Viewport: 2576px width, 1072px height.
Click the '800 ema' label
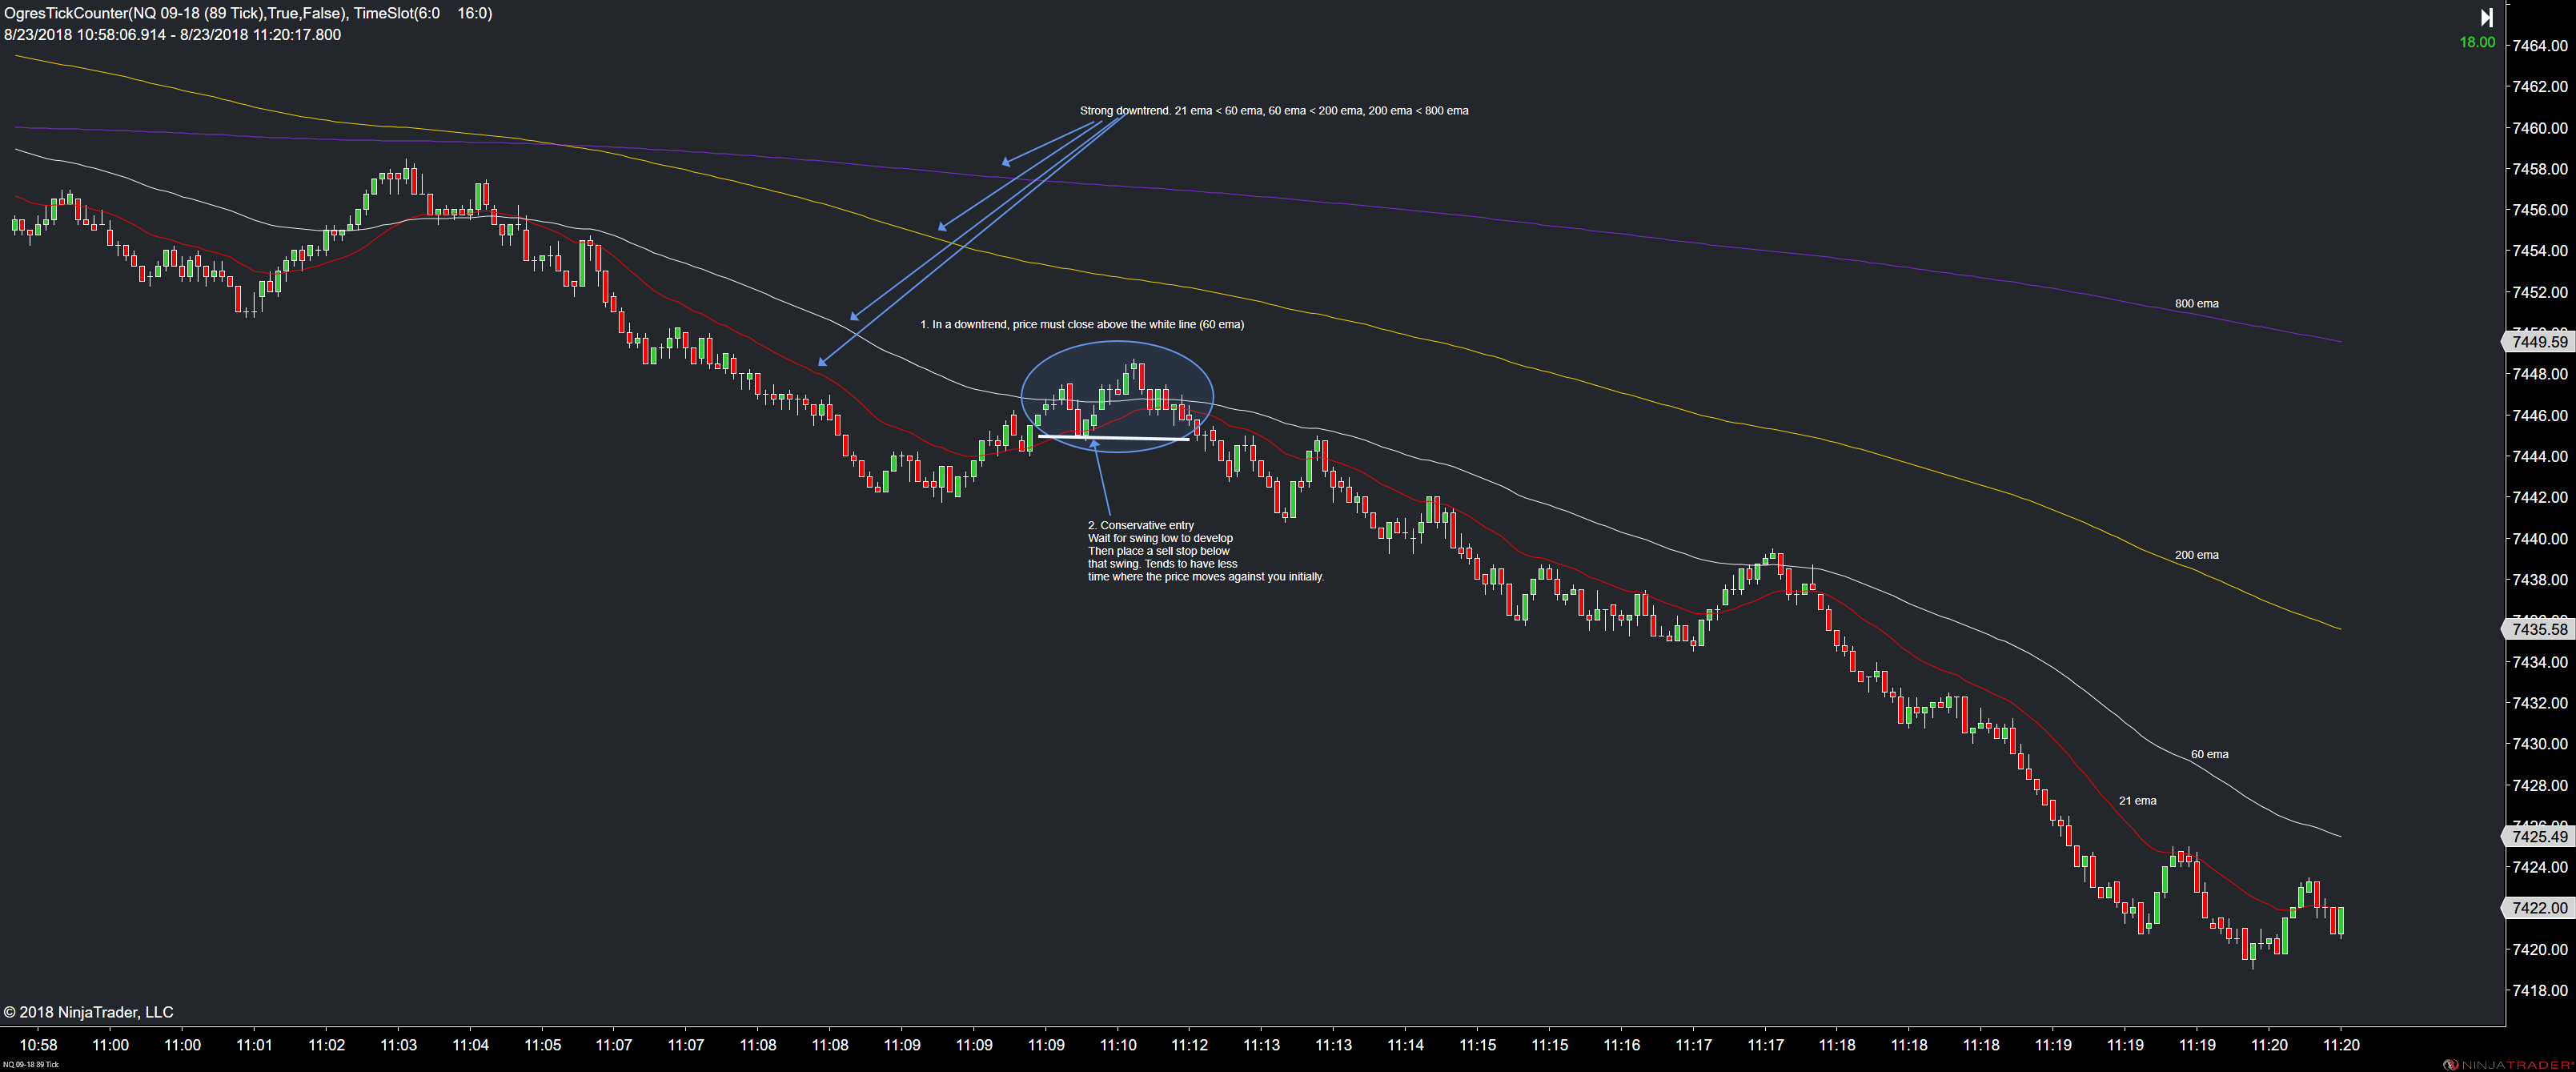coord(2196,304)
